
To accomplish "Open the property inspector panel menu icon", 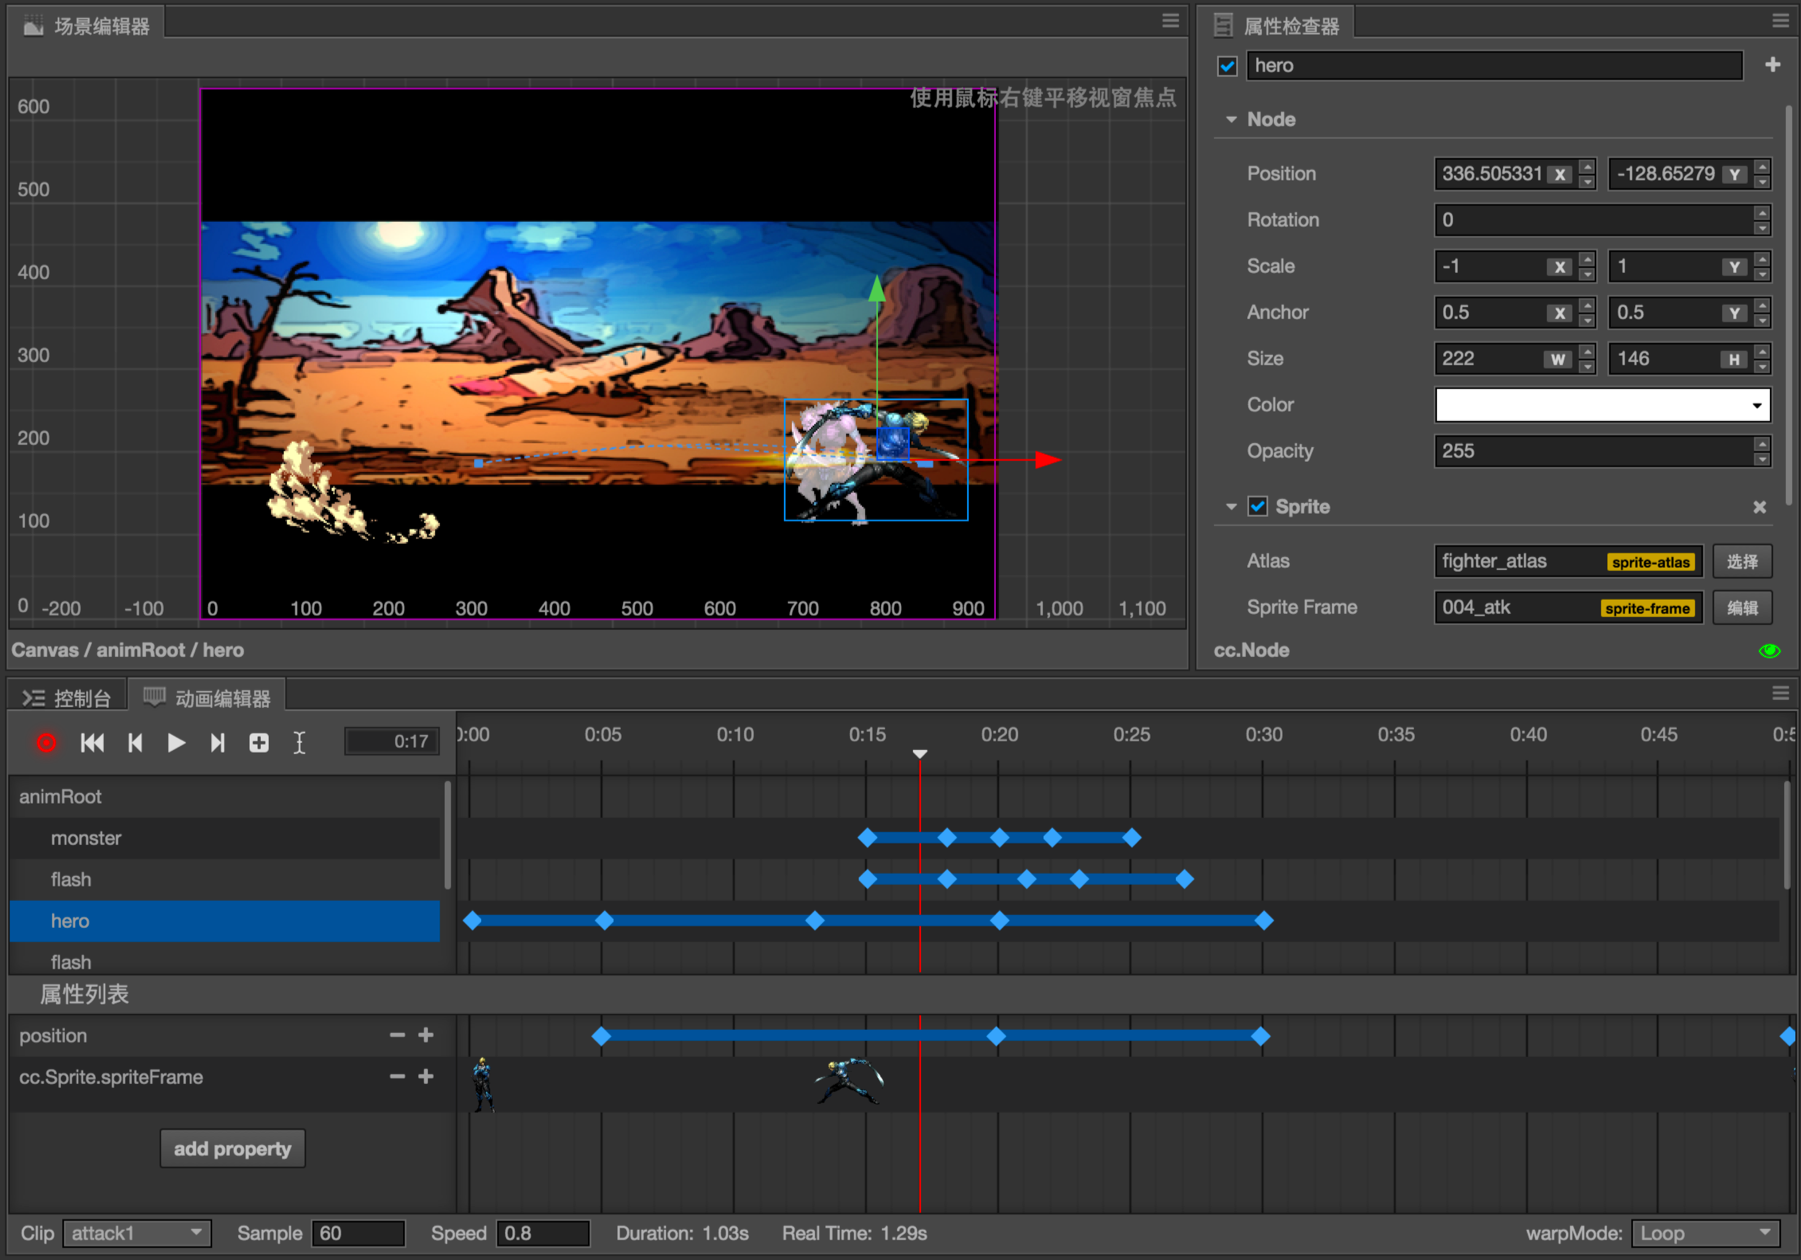I will (x=1780, y=21).
